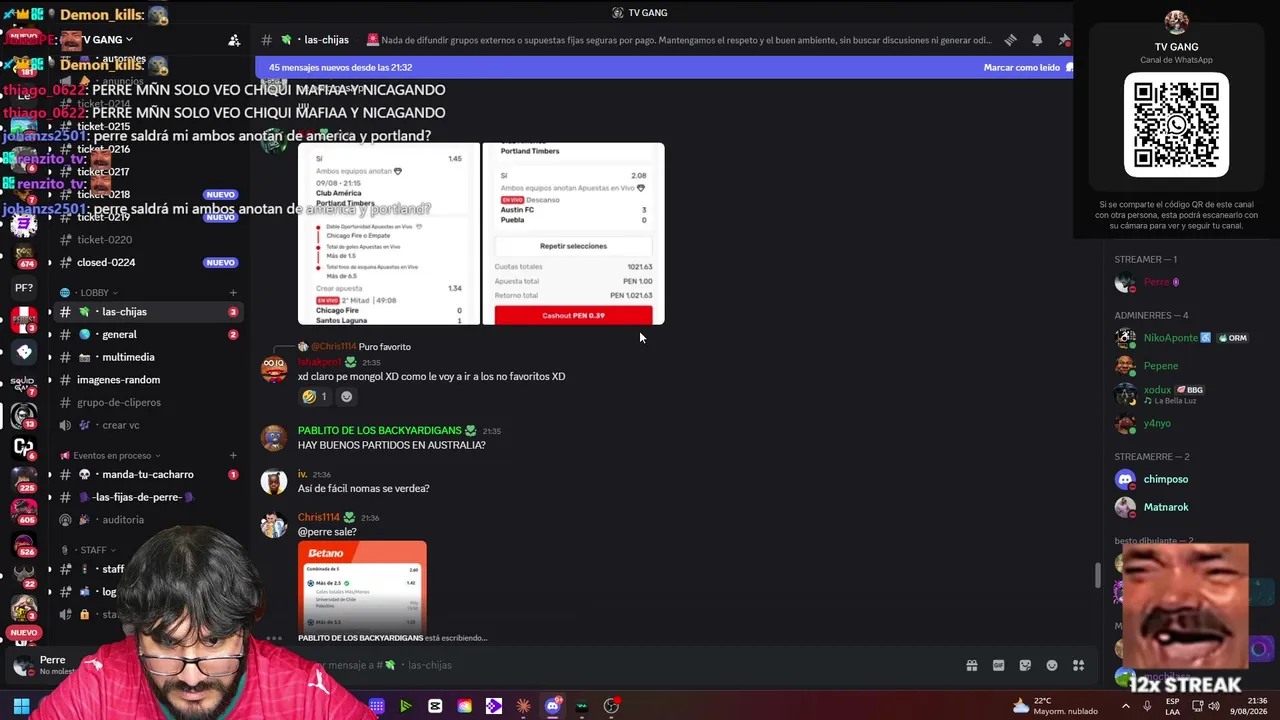Open the auditoria stage channel
This screenshot has width=1280, height=720.
tap(149, 520)
